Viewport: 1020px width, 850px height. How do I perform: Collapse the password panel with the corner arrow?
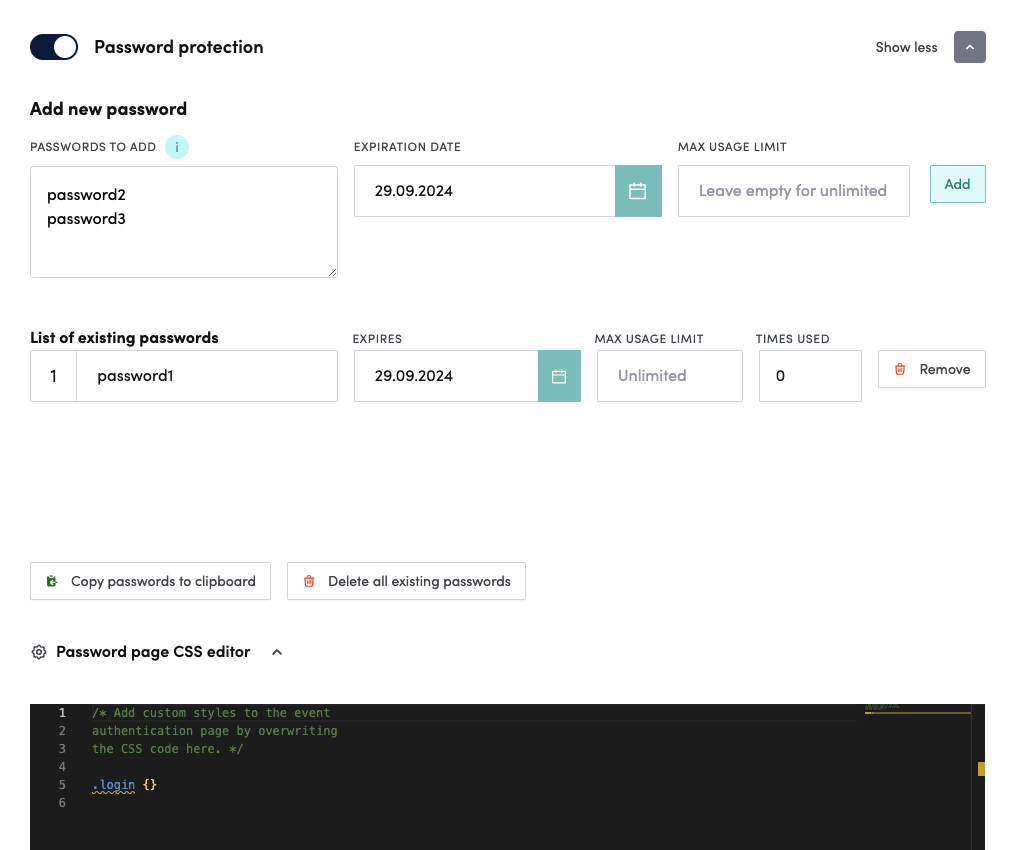(x=969, y=47)
